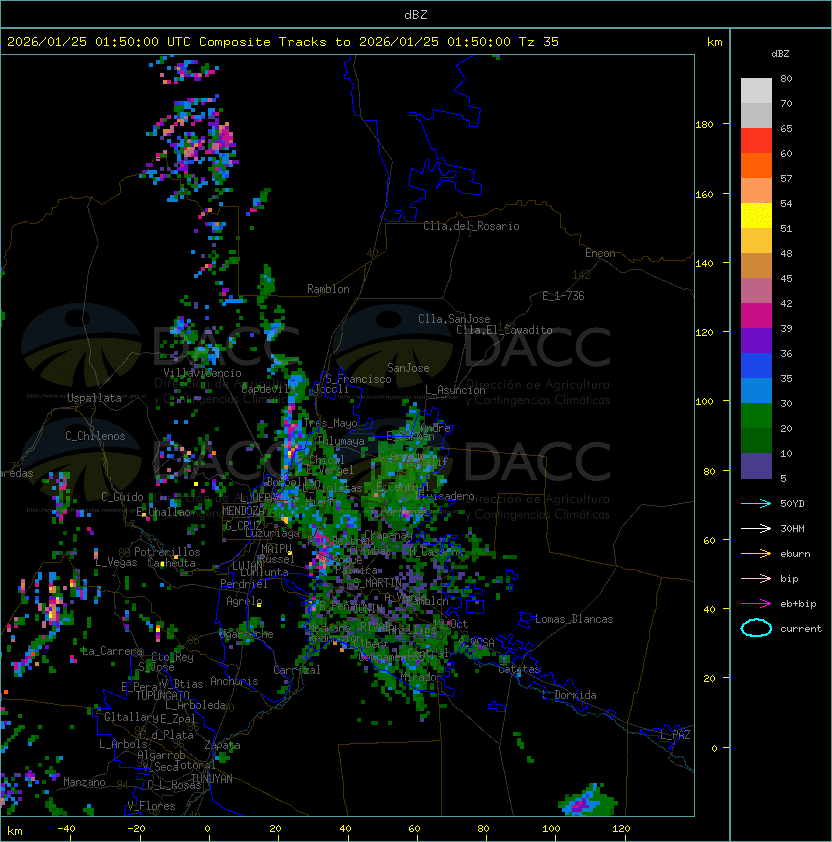Image resolution: width=832 pixels, height=842 pixels.
Task: Click the 'Potrerillos' place label
Action: tap(167, 552)
